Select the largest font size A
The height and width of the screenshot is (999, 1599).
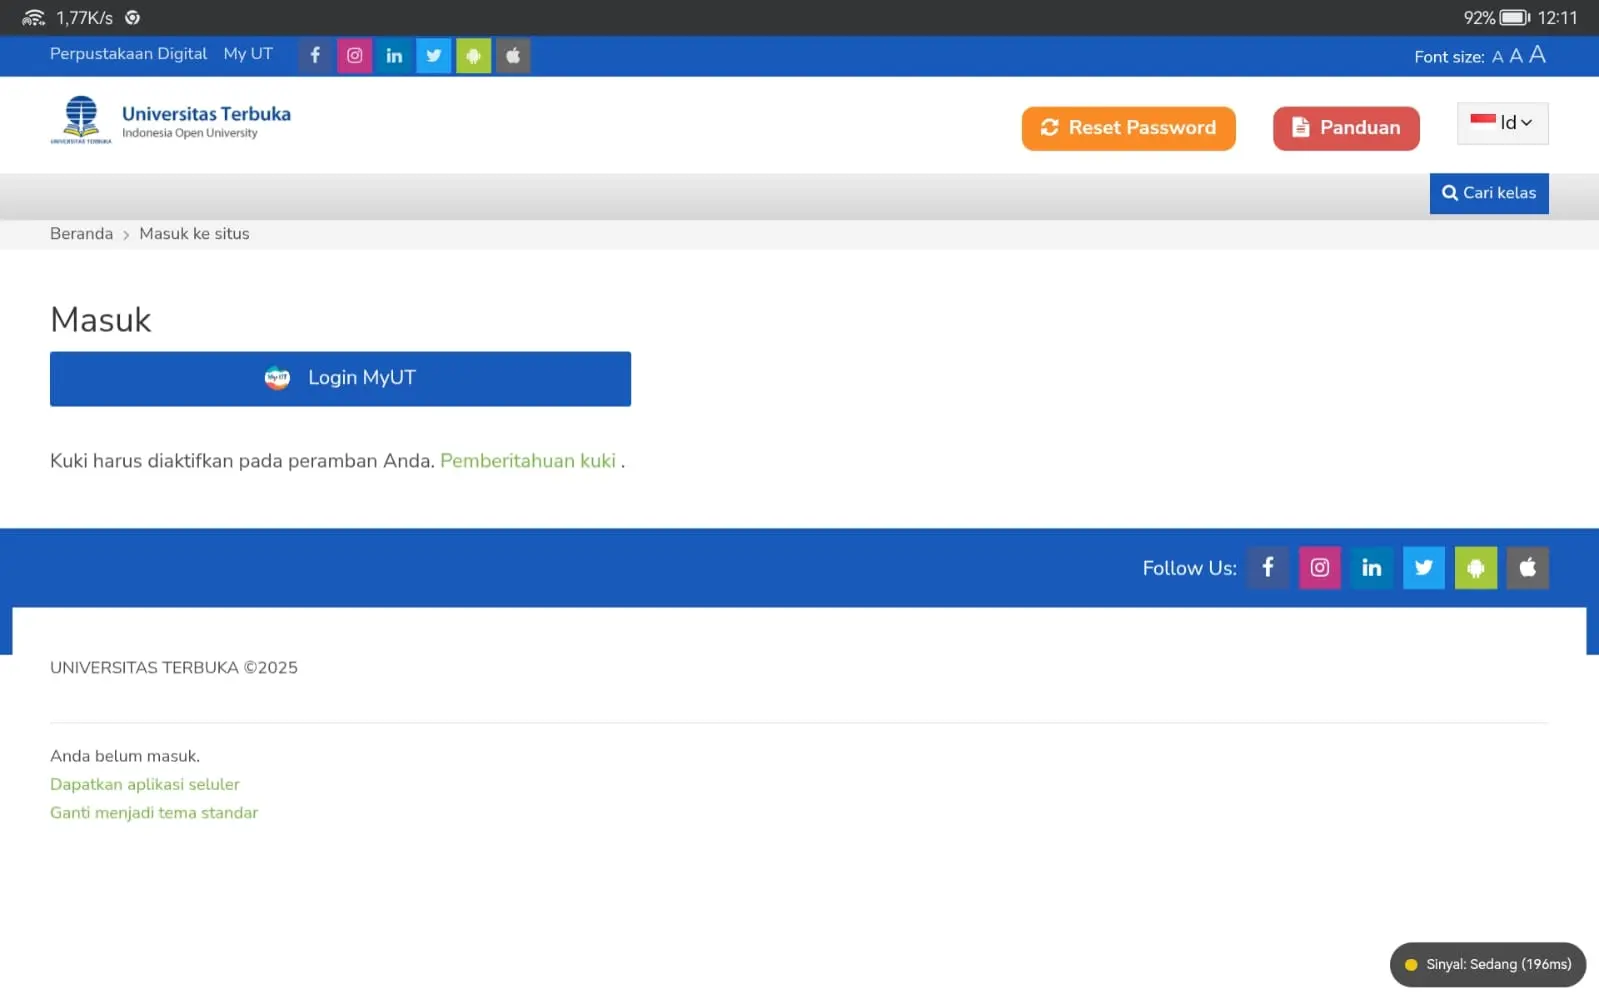tap(1537, 55)
